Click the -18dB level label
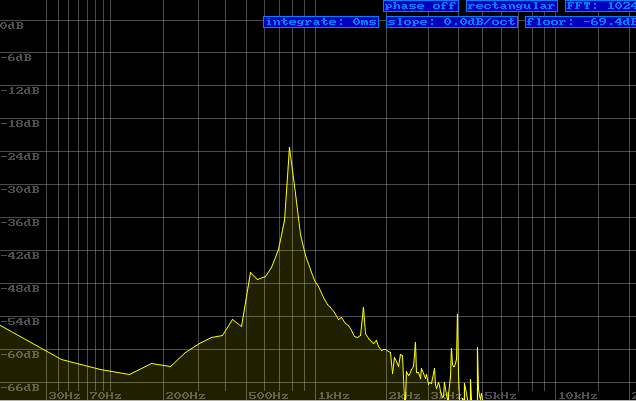This screenshot has width=636, height=401. point(20,124)
